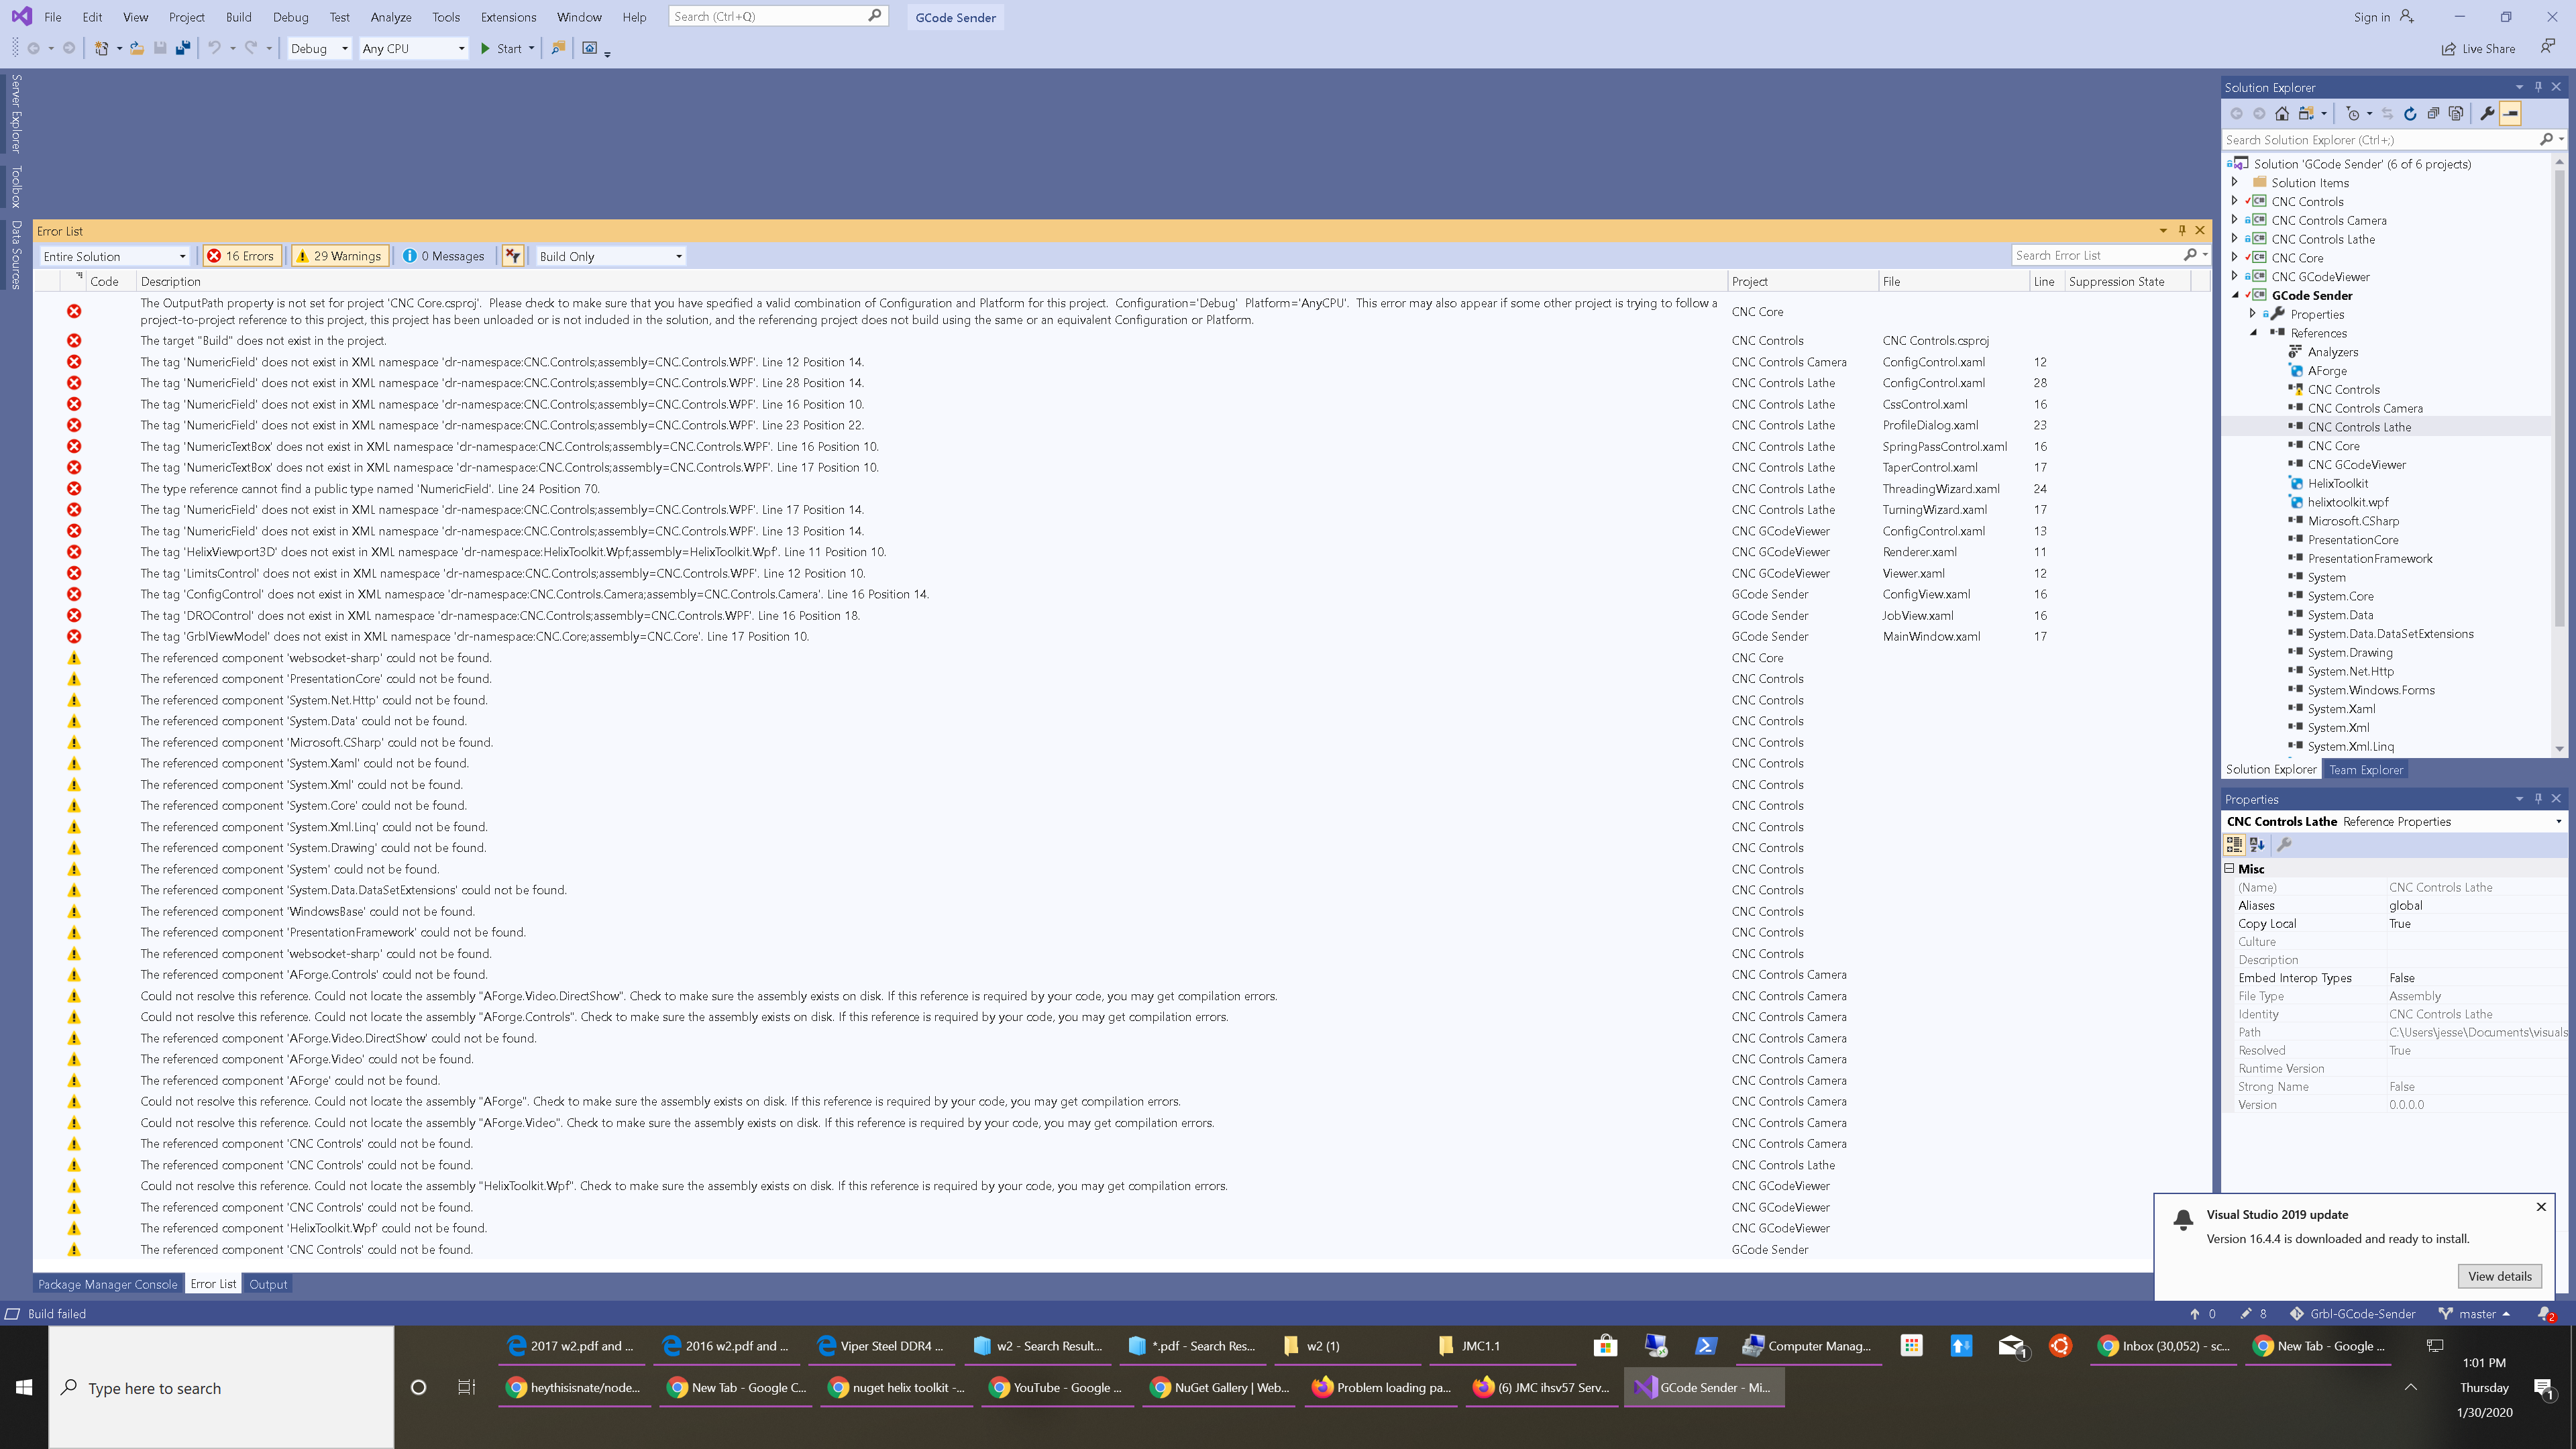The height and width of the screenshot is (1449, 2576).
Task: Click the Solution Explorer Home icon
Action: coord(2282,114)
